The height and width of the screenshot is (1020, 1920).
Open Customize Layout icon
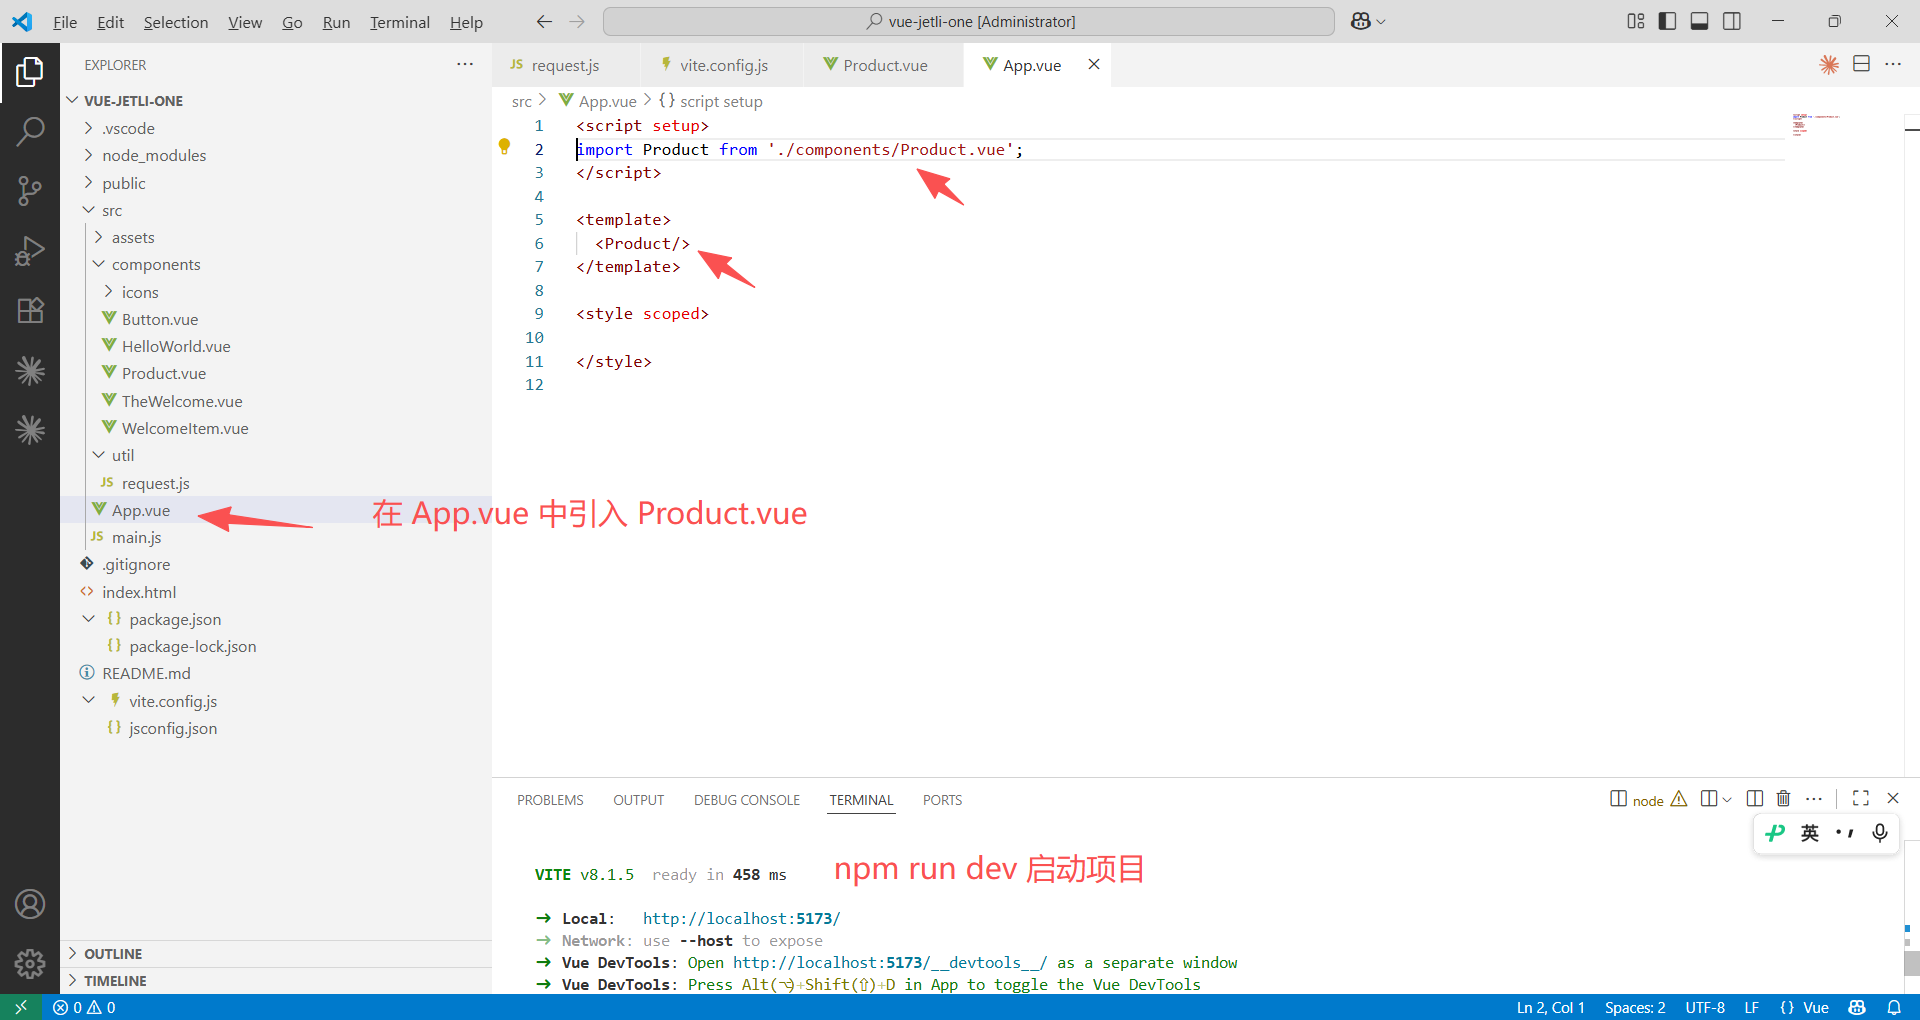(1636, 21)
